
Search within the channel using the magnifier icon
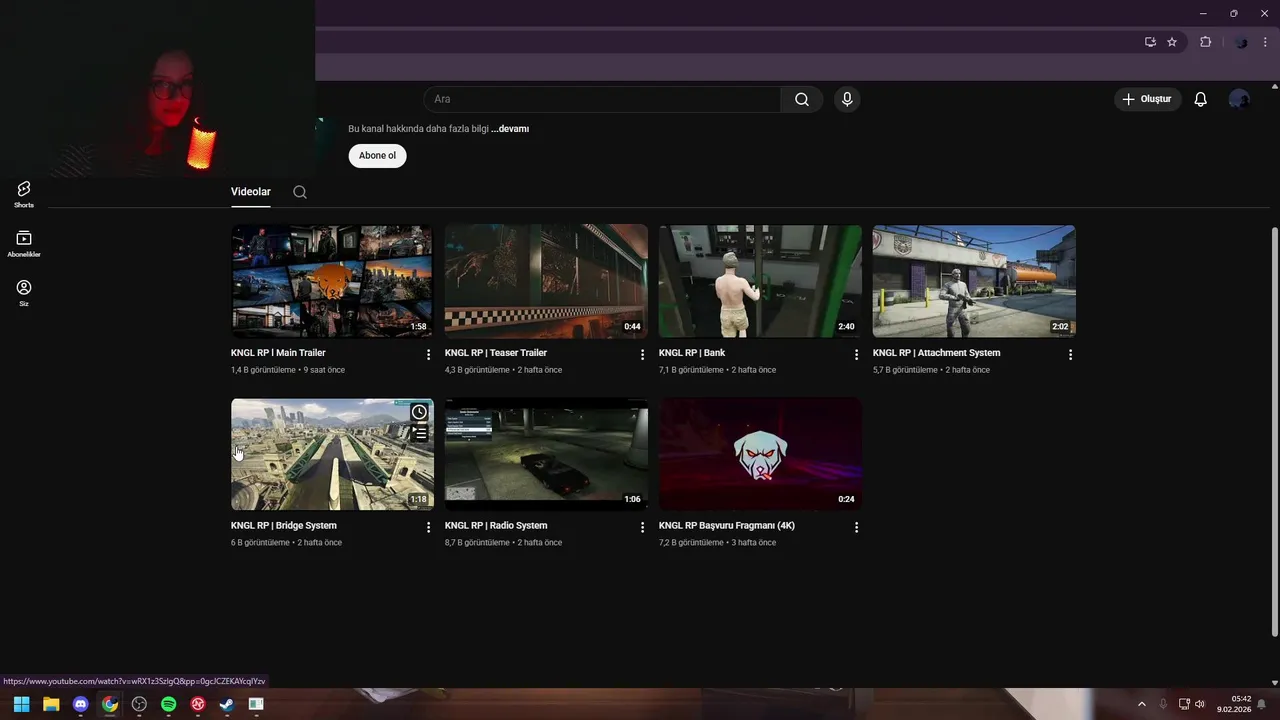tap(300, 192)
